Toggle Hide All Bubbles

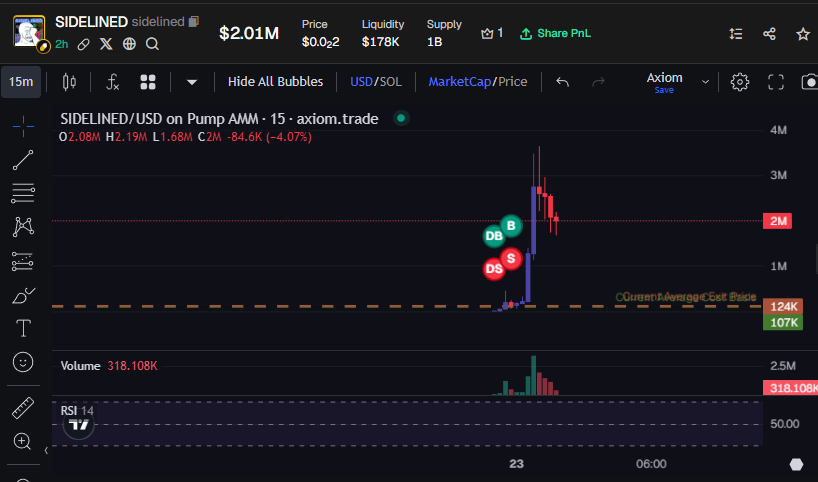pos(275,82)
